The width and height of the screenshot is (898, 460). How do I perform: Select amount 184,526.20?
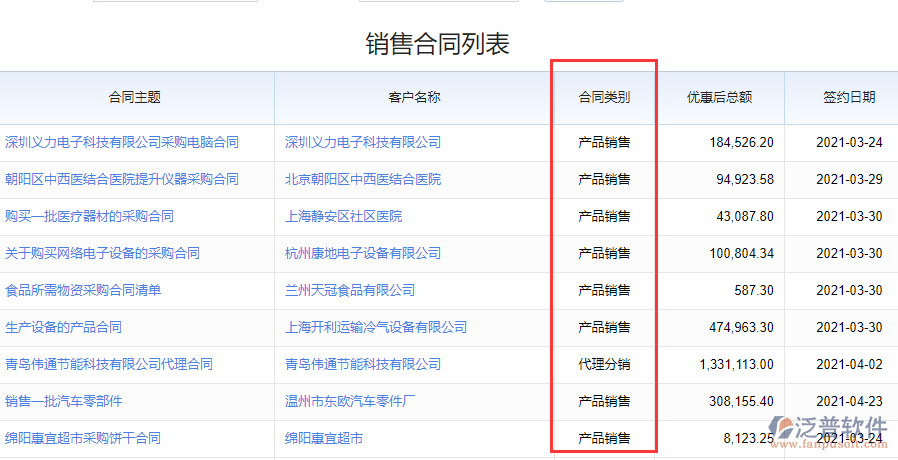(742, 142)
